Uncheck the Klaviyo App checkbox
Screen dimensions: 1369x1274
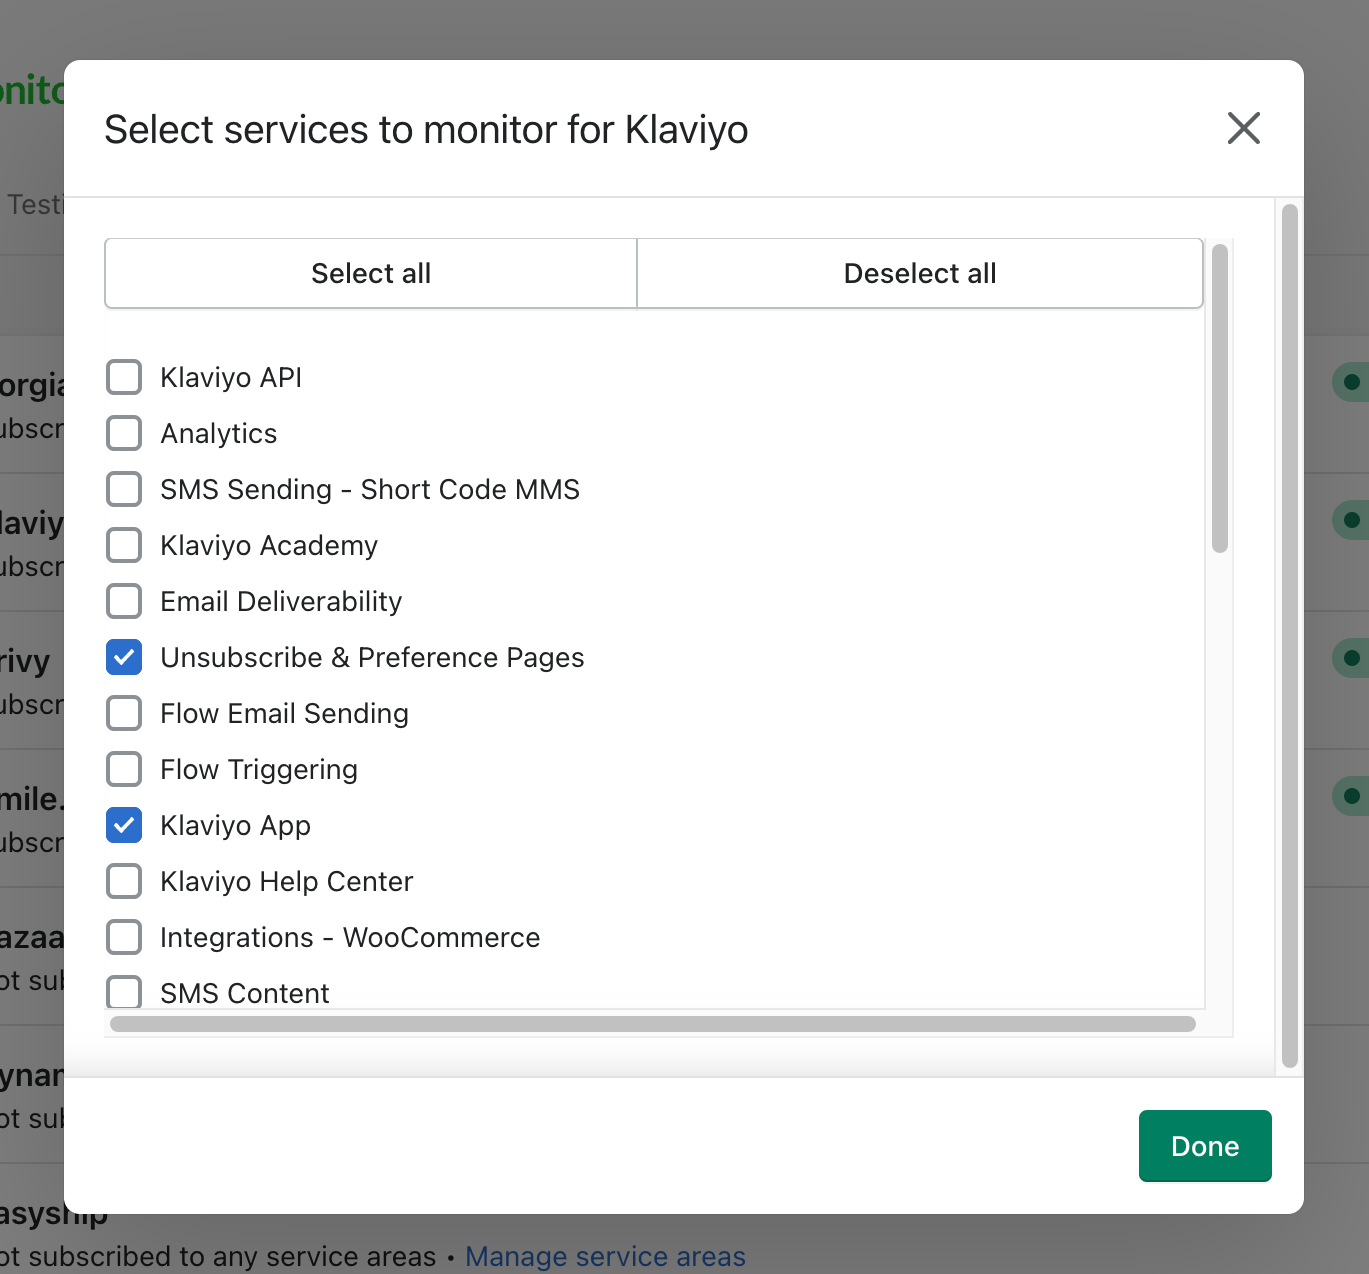coord(124,826)
